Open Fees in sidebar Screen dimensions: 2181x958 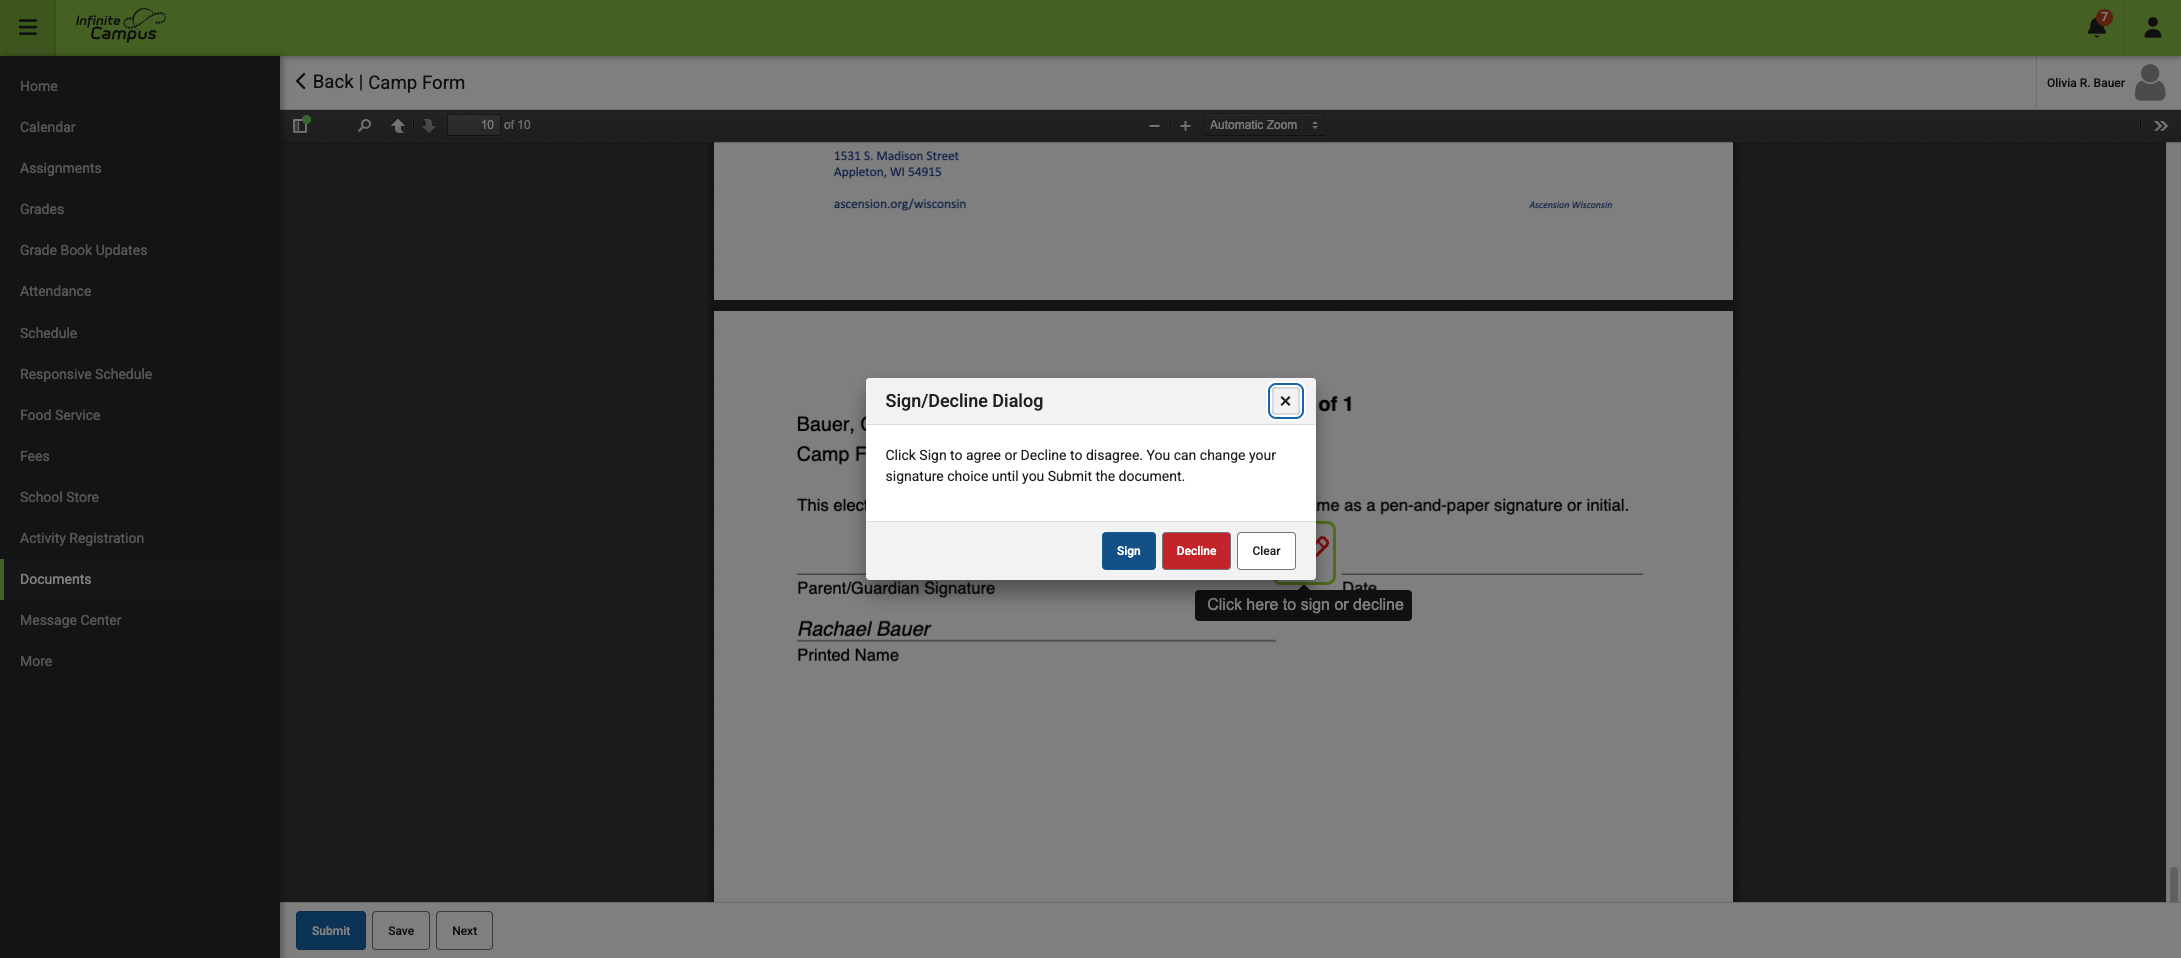pos(140,456)
